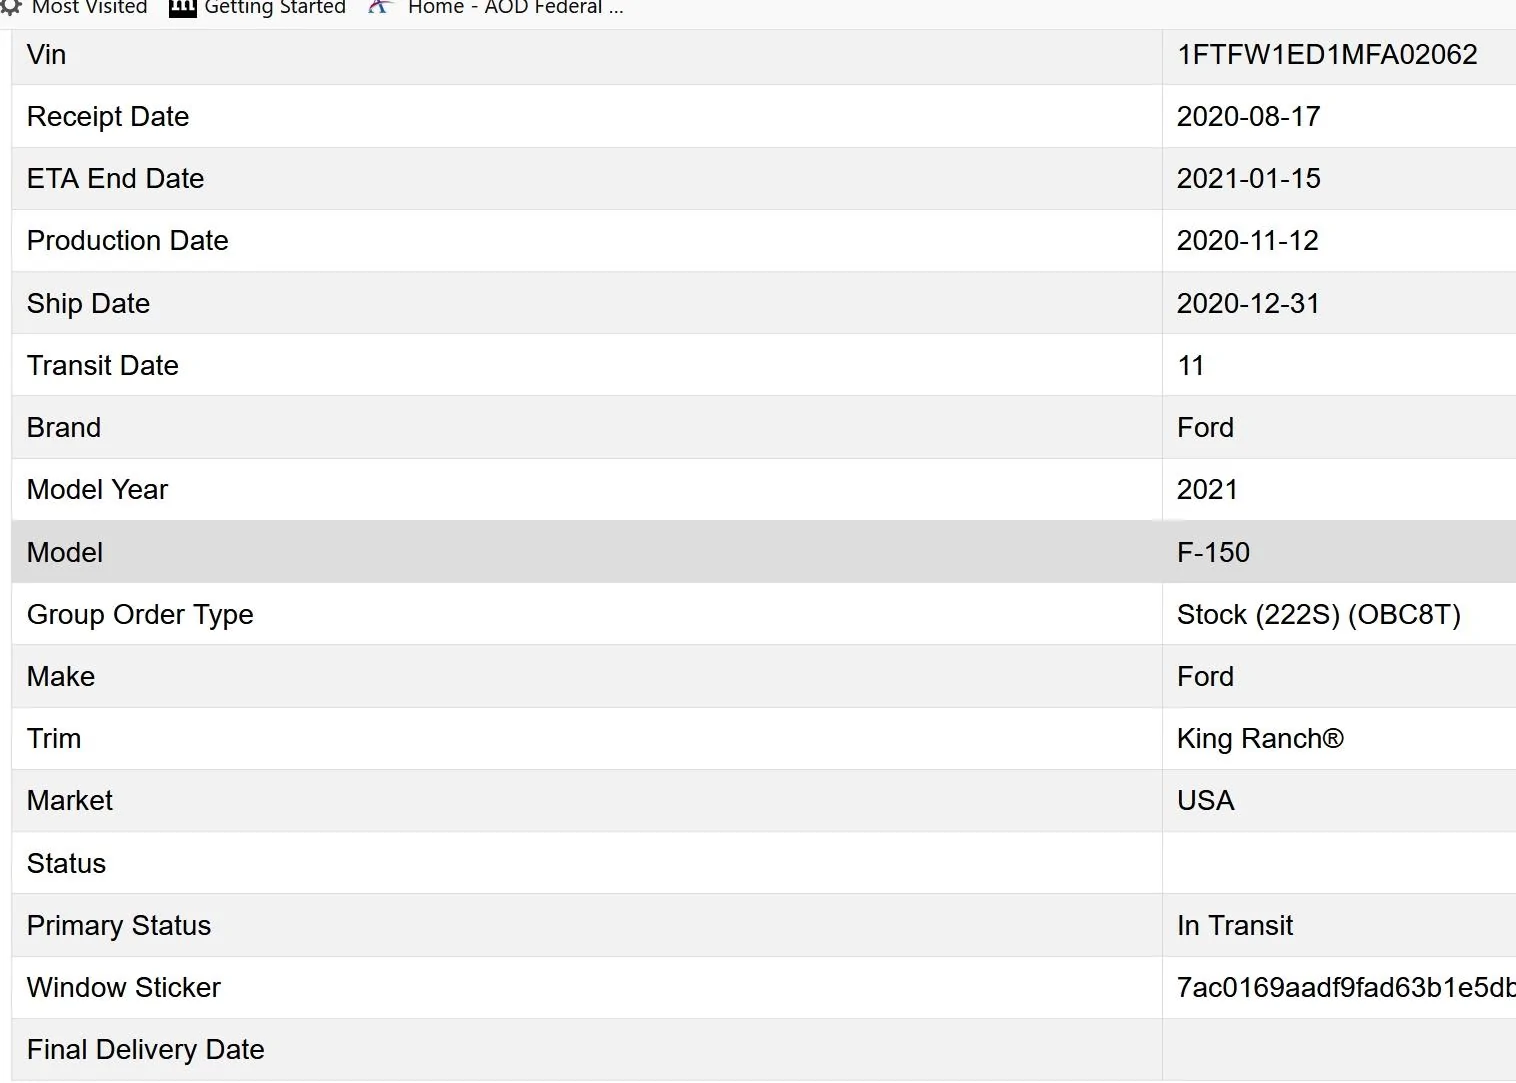
Task: Click the Most Visited gear icon
Action: pyautogui.click(x=11, y=7)
